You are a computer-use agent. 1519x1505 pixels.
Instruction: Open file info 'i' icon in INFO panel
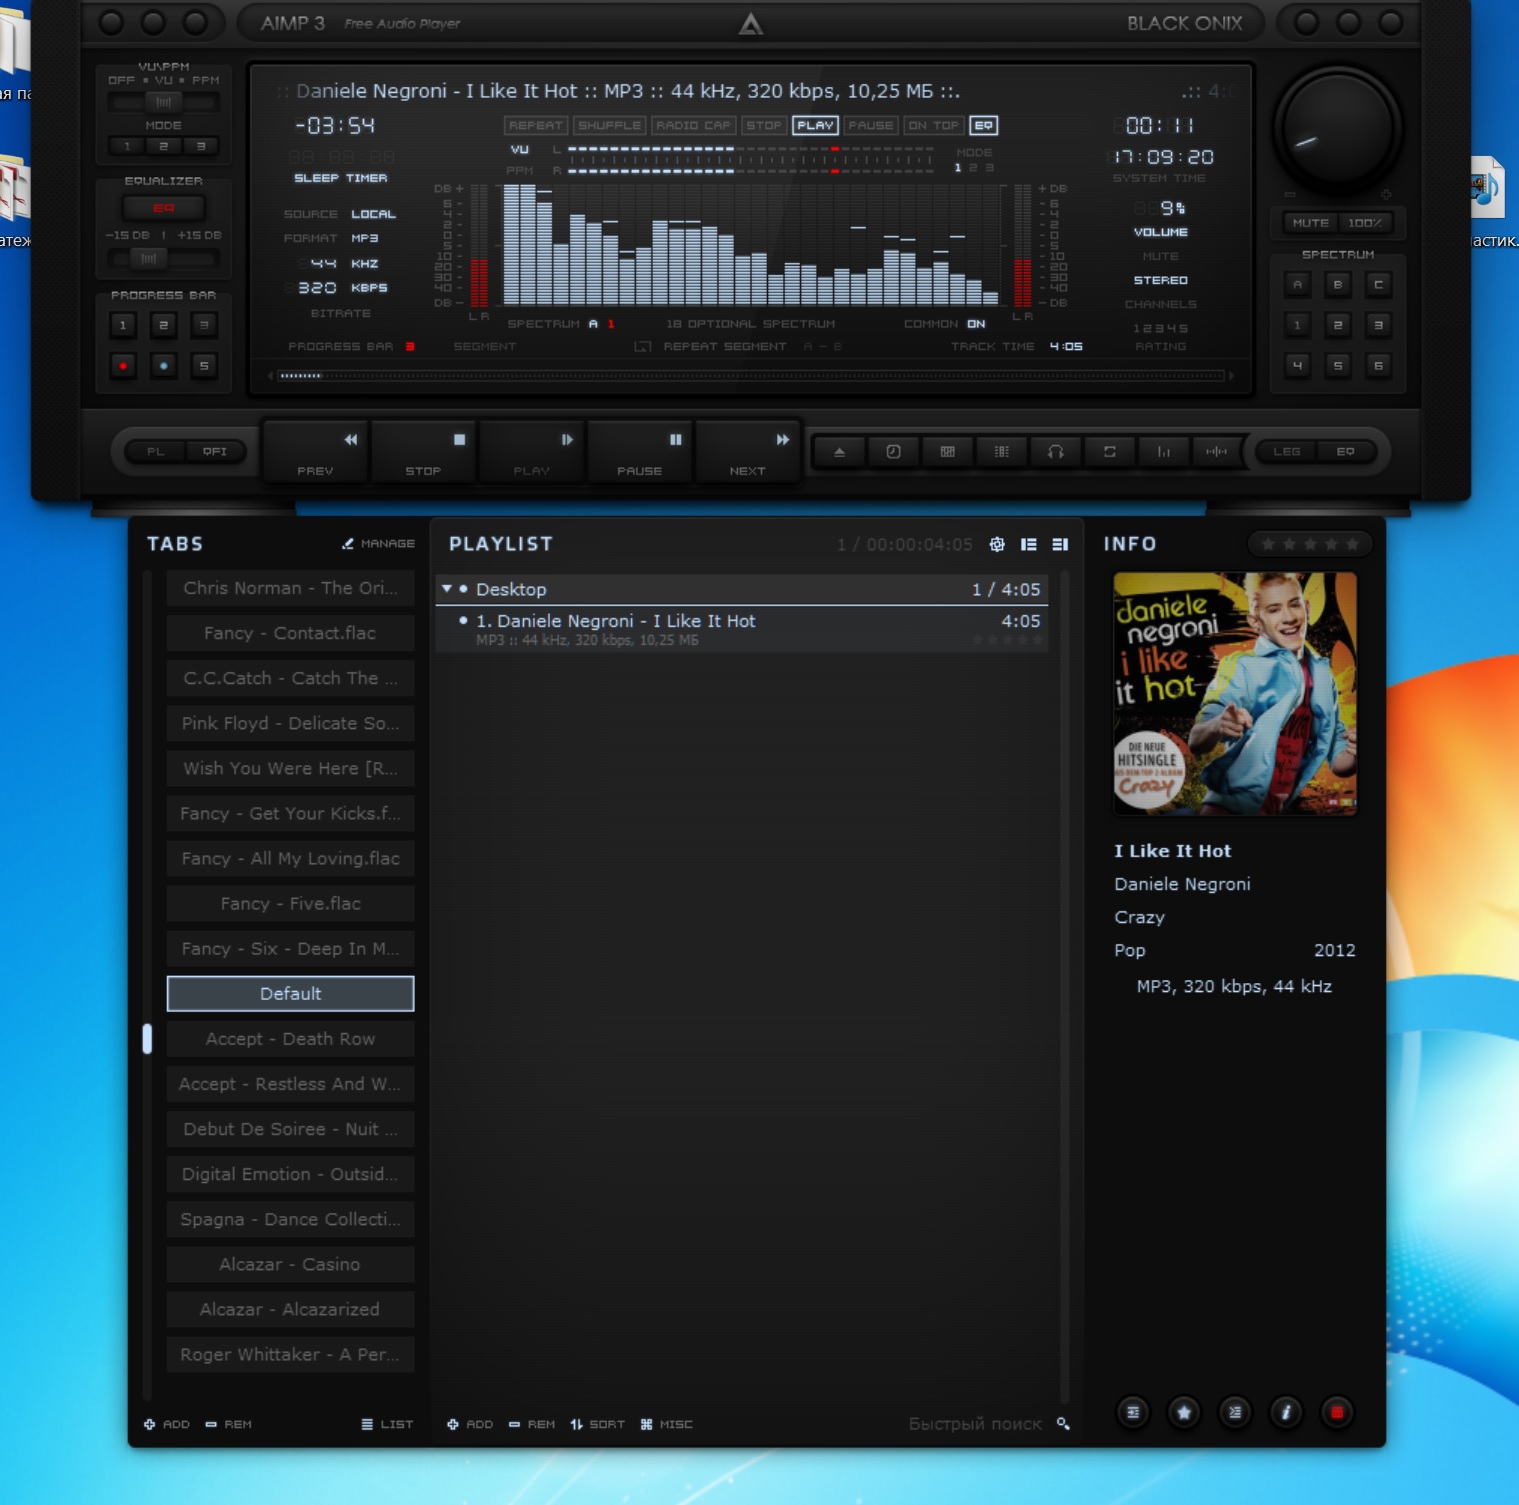1286,1412
